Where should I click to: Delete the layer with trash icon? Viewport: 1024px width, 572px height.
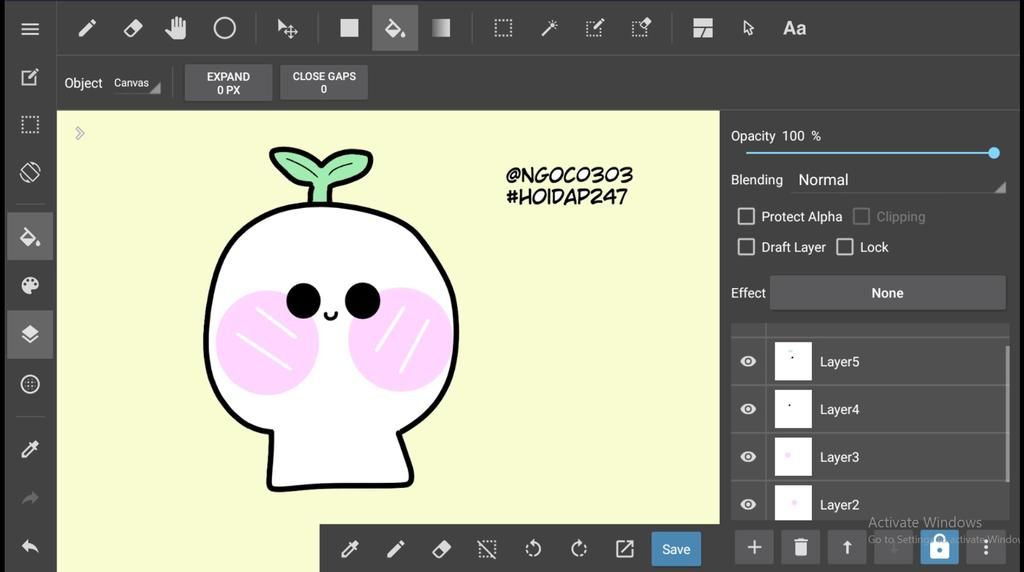pyautogui.click(x=801, y=547)
